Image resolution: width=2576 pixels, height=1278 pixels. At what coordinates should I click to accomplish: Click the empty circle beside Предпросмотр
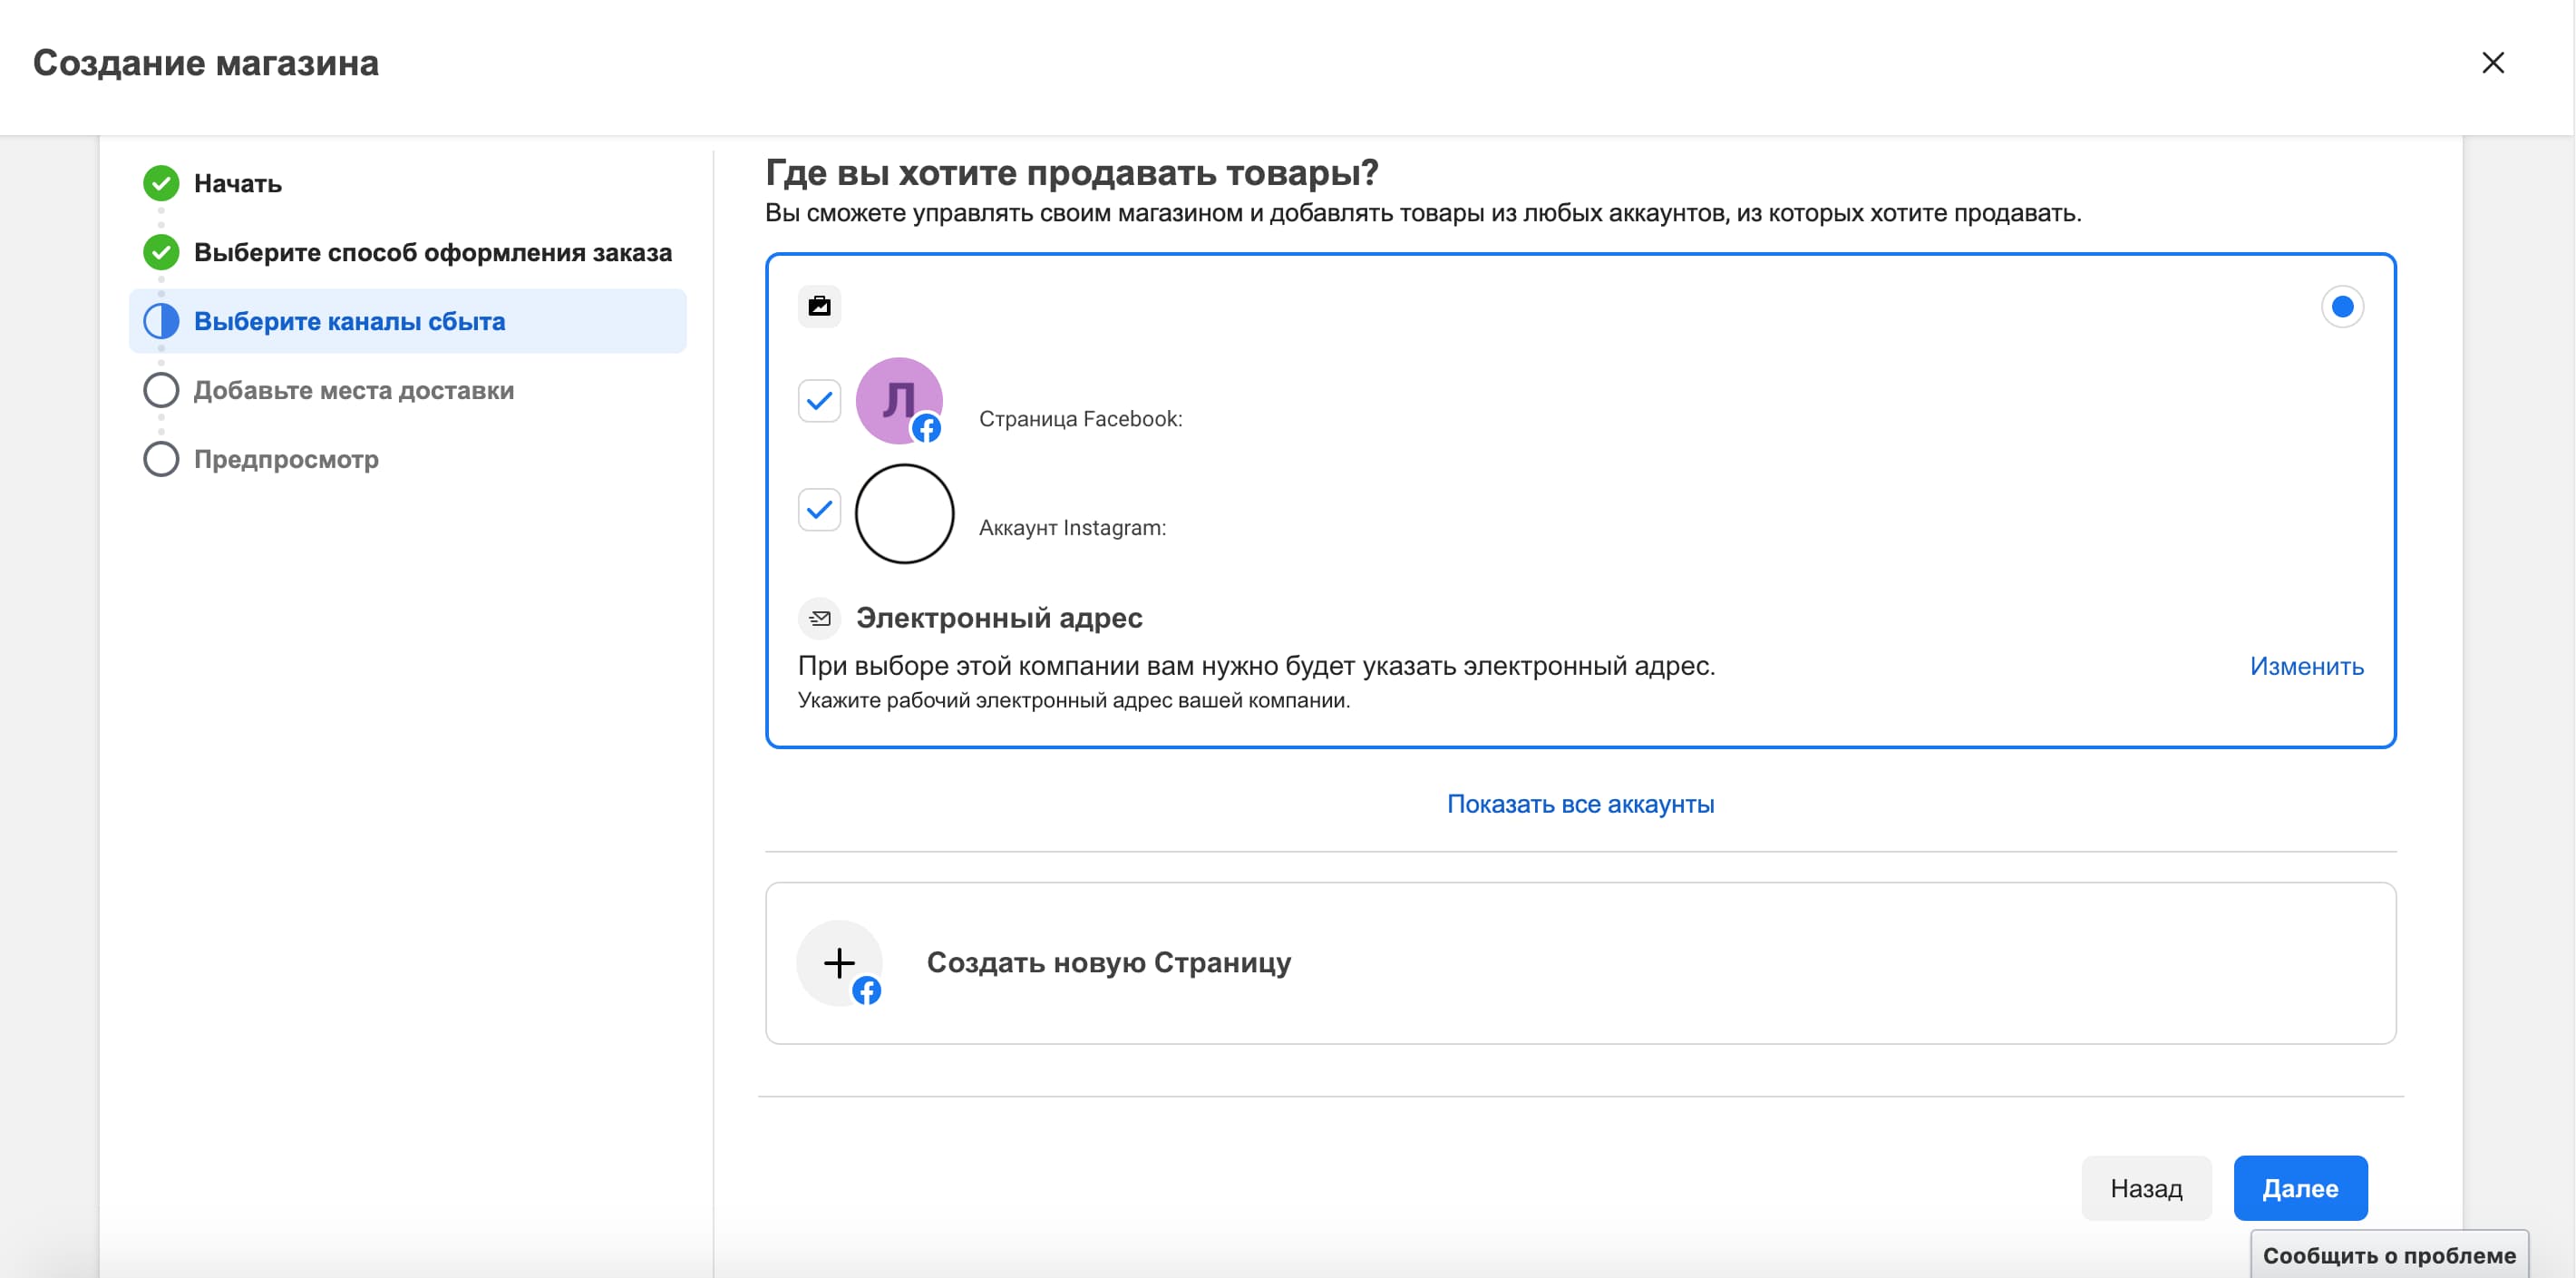(x=161, y=459)
